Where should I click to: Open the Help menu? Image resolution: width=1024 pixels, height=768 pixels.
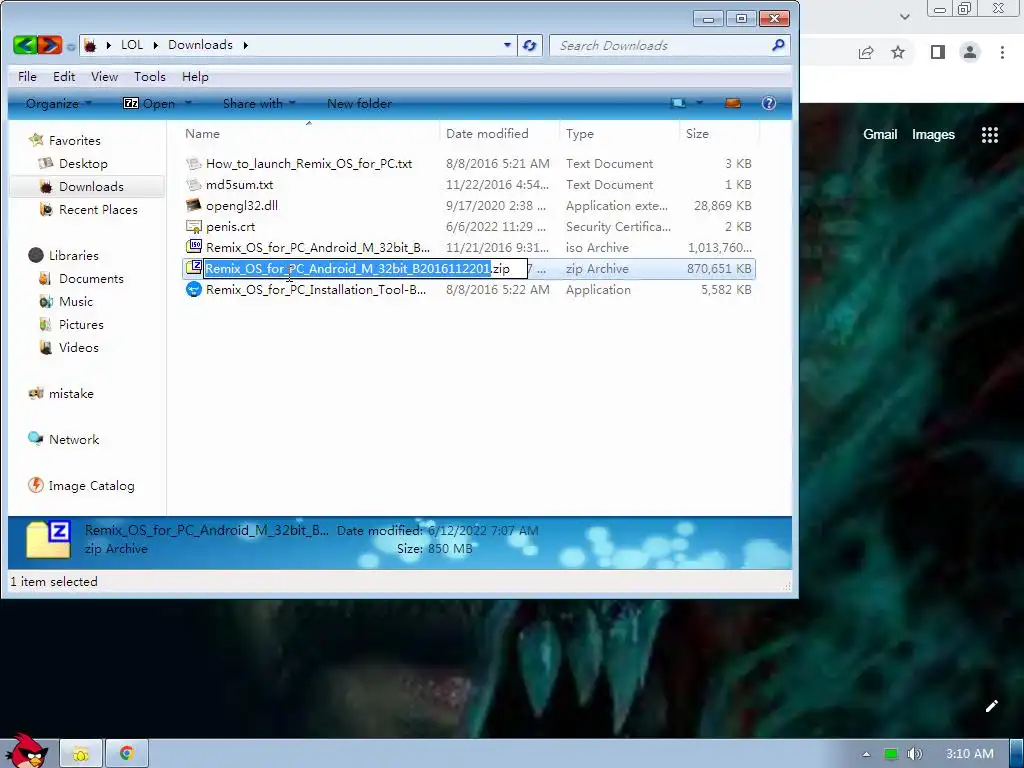pos(195,76)
